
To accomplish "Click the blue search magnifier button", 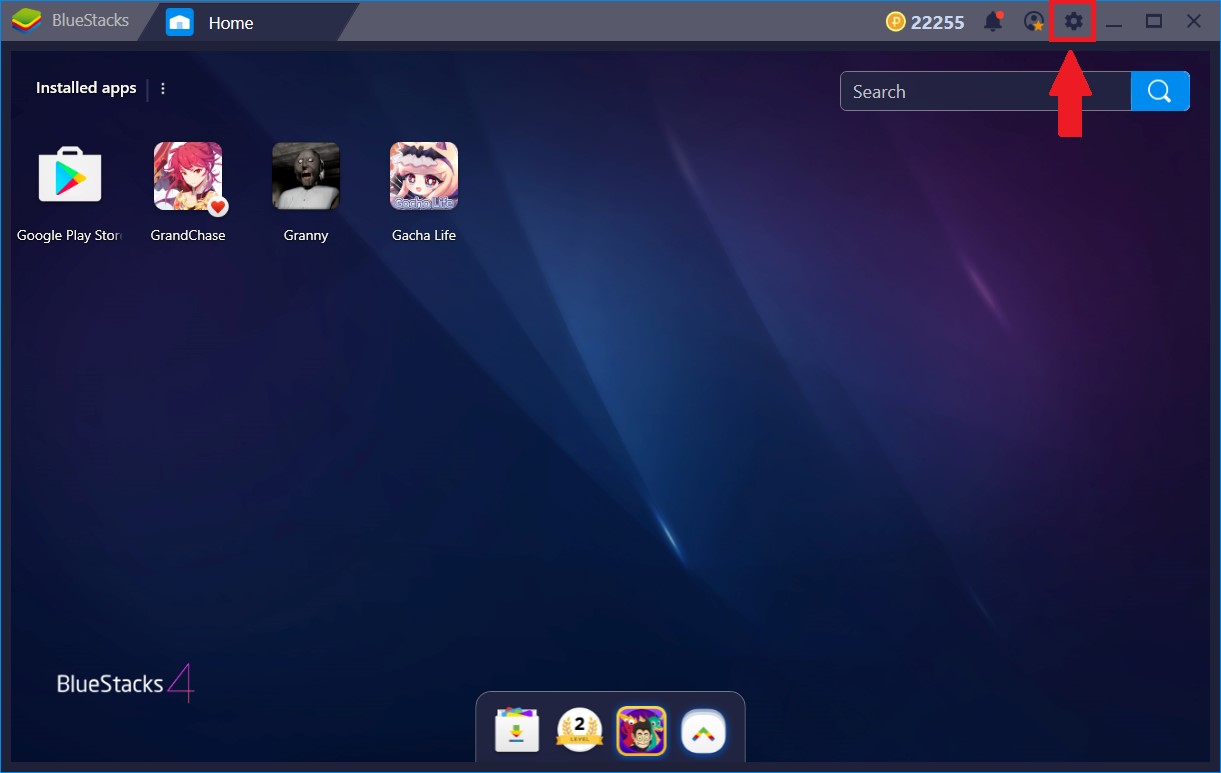I will click(1160, 91).
